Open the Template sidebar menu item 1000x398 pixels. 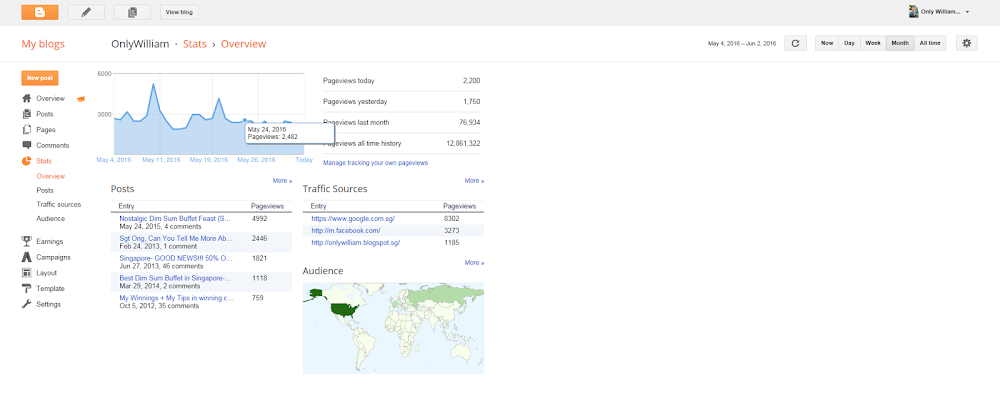coord(50,288)
